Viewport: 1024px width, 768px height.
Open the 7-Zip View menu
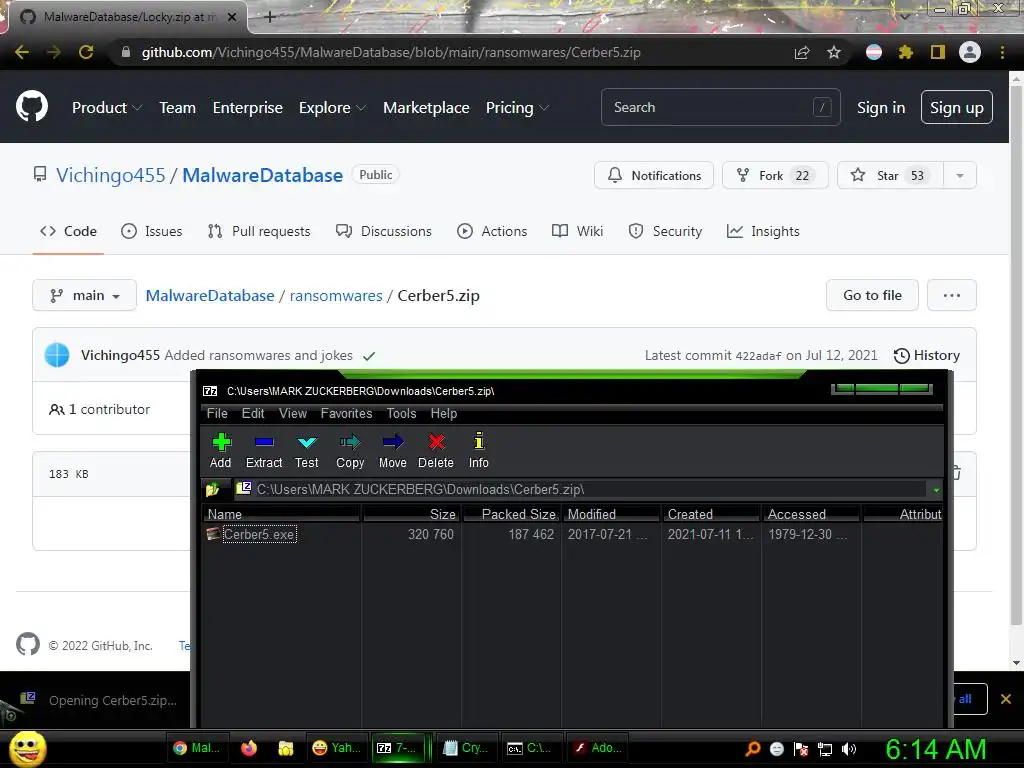tap(293, 413)
